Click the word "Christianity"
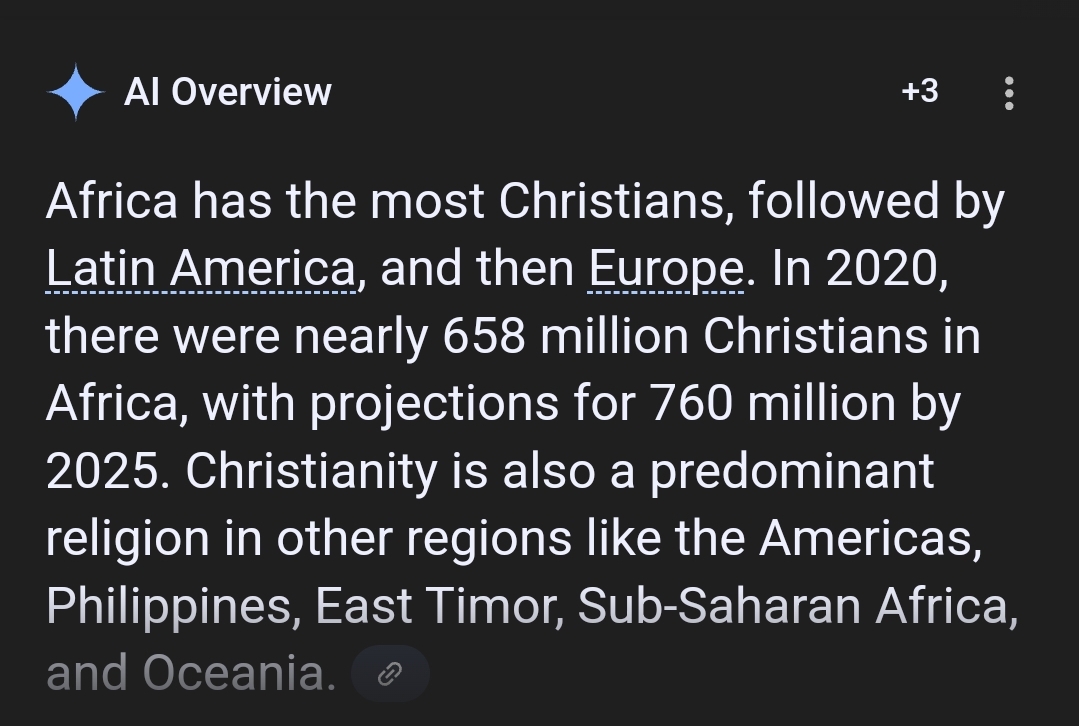This screenshot has width=1079, height=726. [x=311, y=472]
